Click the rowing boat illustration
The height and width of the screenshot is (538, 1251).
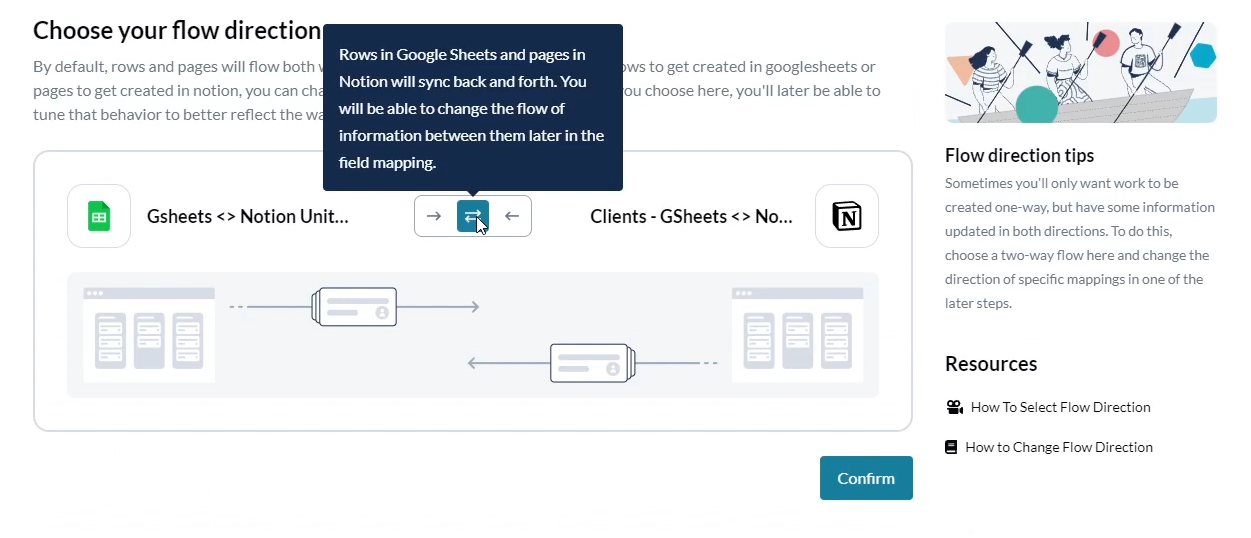click(1081, 73)
